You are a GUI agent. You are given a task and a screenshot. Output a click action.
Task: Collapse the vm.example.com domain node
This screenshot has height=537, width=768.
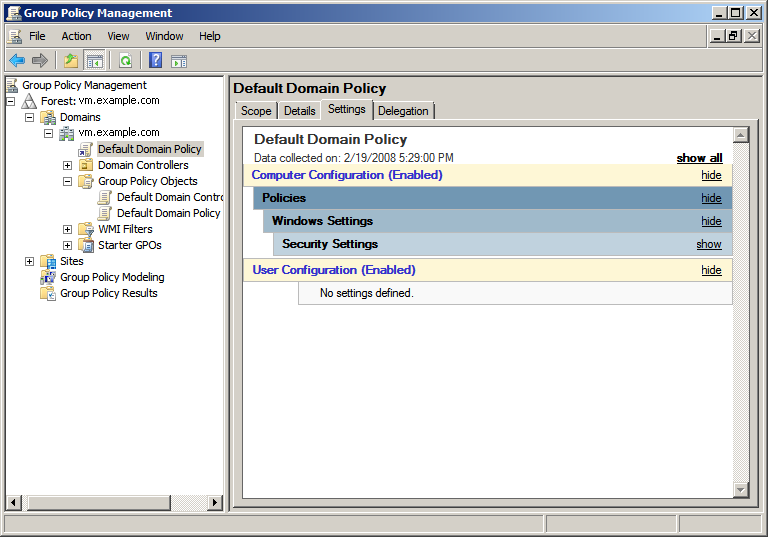pyautogui.click(x=48, y=133)
